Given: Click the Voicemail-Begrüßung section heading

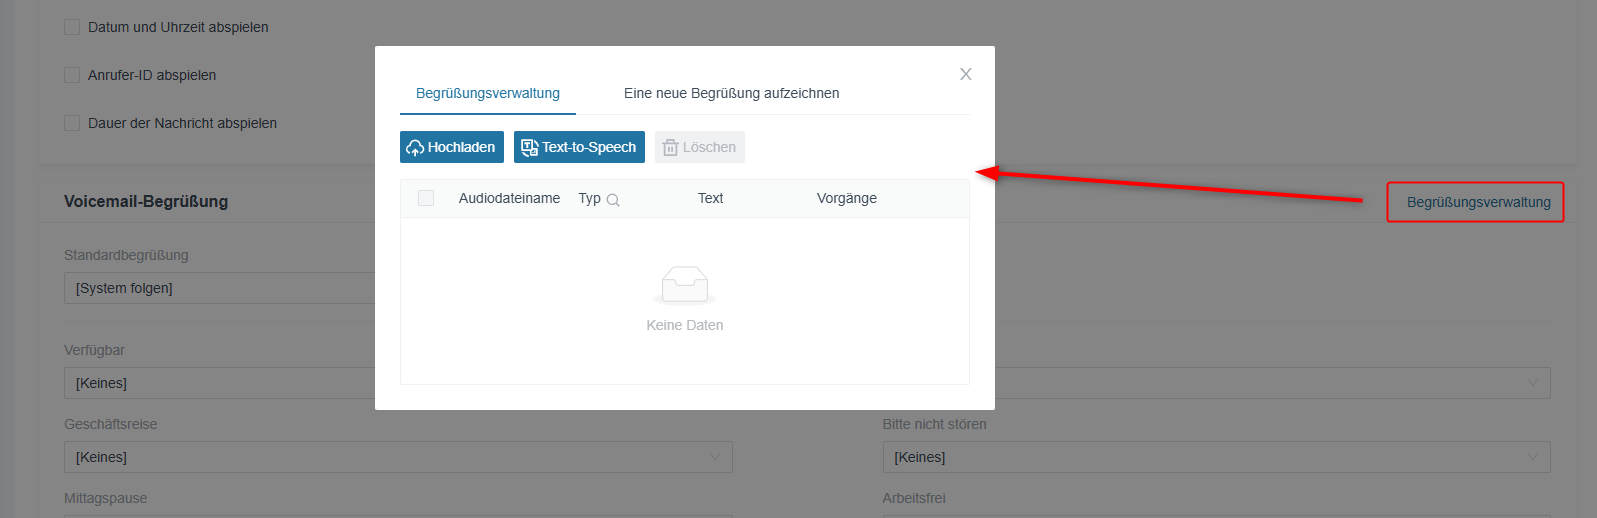Looking at the screenshot, I should point(146,201).
